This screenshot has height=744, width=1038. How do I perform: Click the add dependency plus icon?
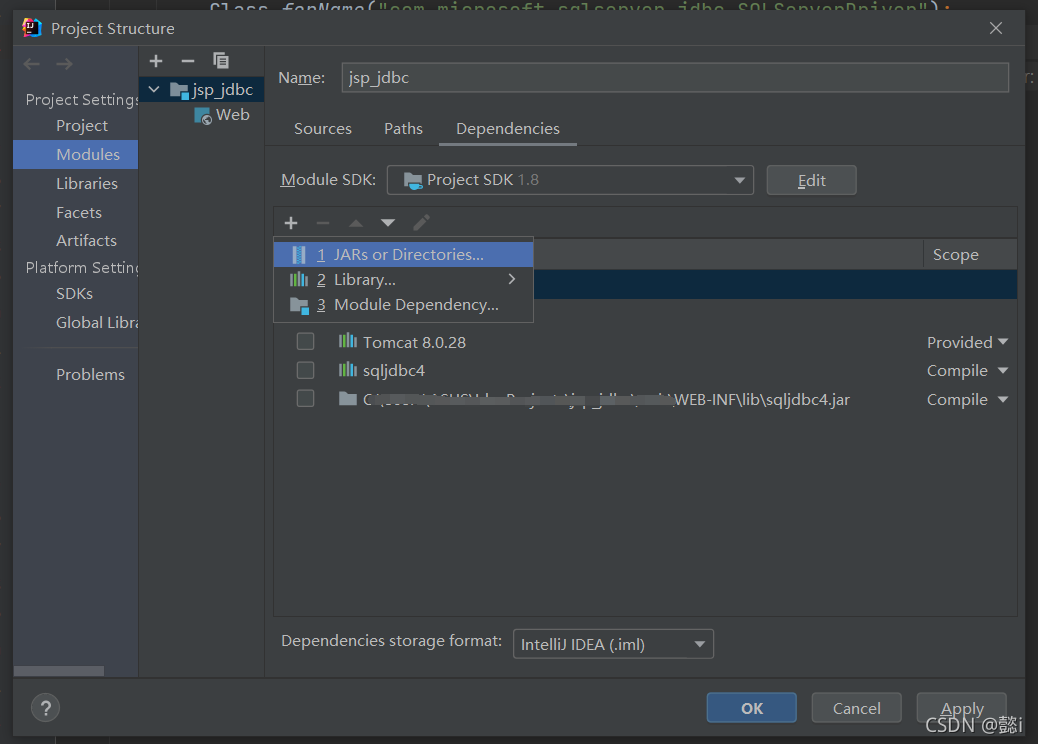[x=291, y=223]
